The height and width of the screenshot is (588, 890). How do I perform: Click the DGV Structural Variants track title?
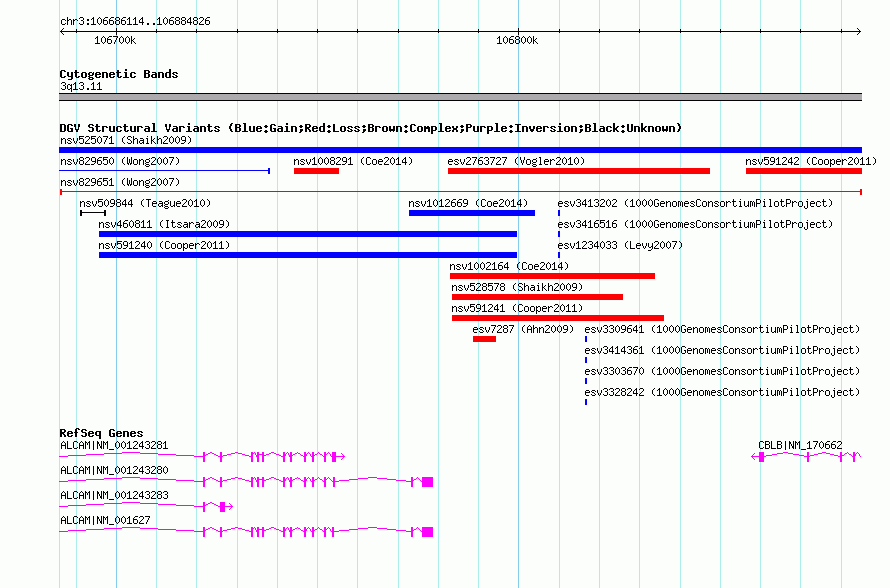[x=370, y=128]
